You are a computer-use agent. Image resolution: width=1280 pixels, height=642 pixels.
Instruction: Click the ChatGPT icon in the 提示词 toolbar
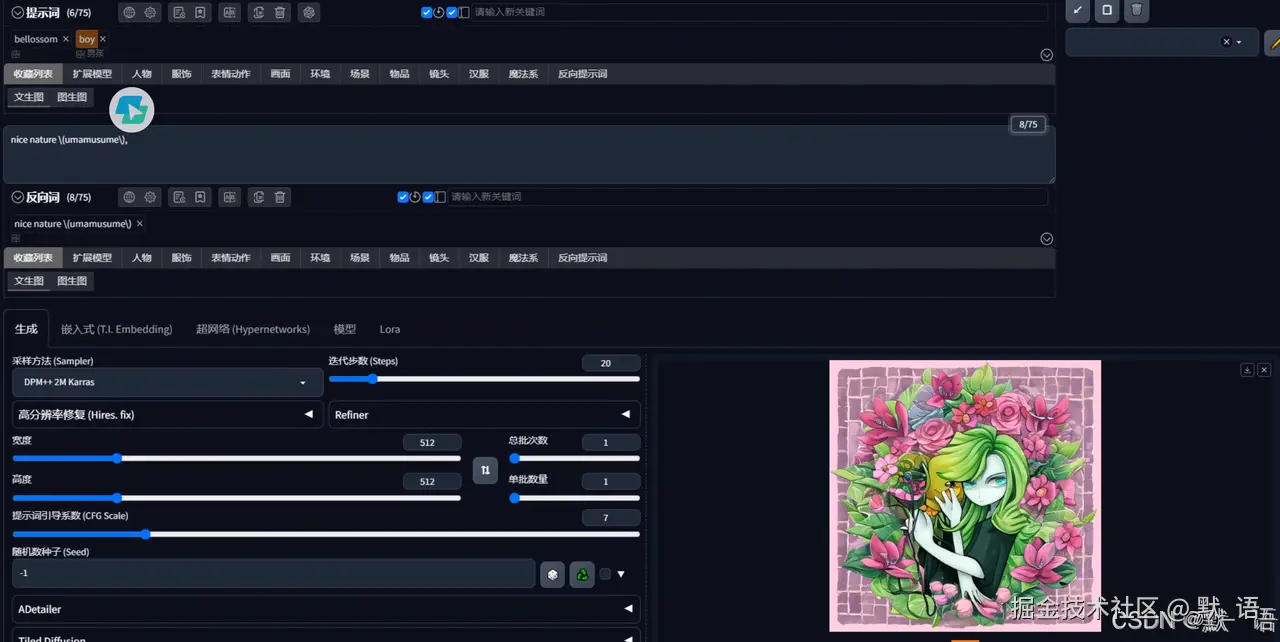click(x=309, y=13)
